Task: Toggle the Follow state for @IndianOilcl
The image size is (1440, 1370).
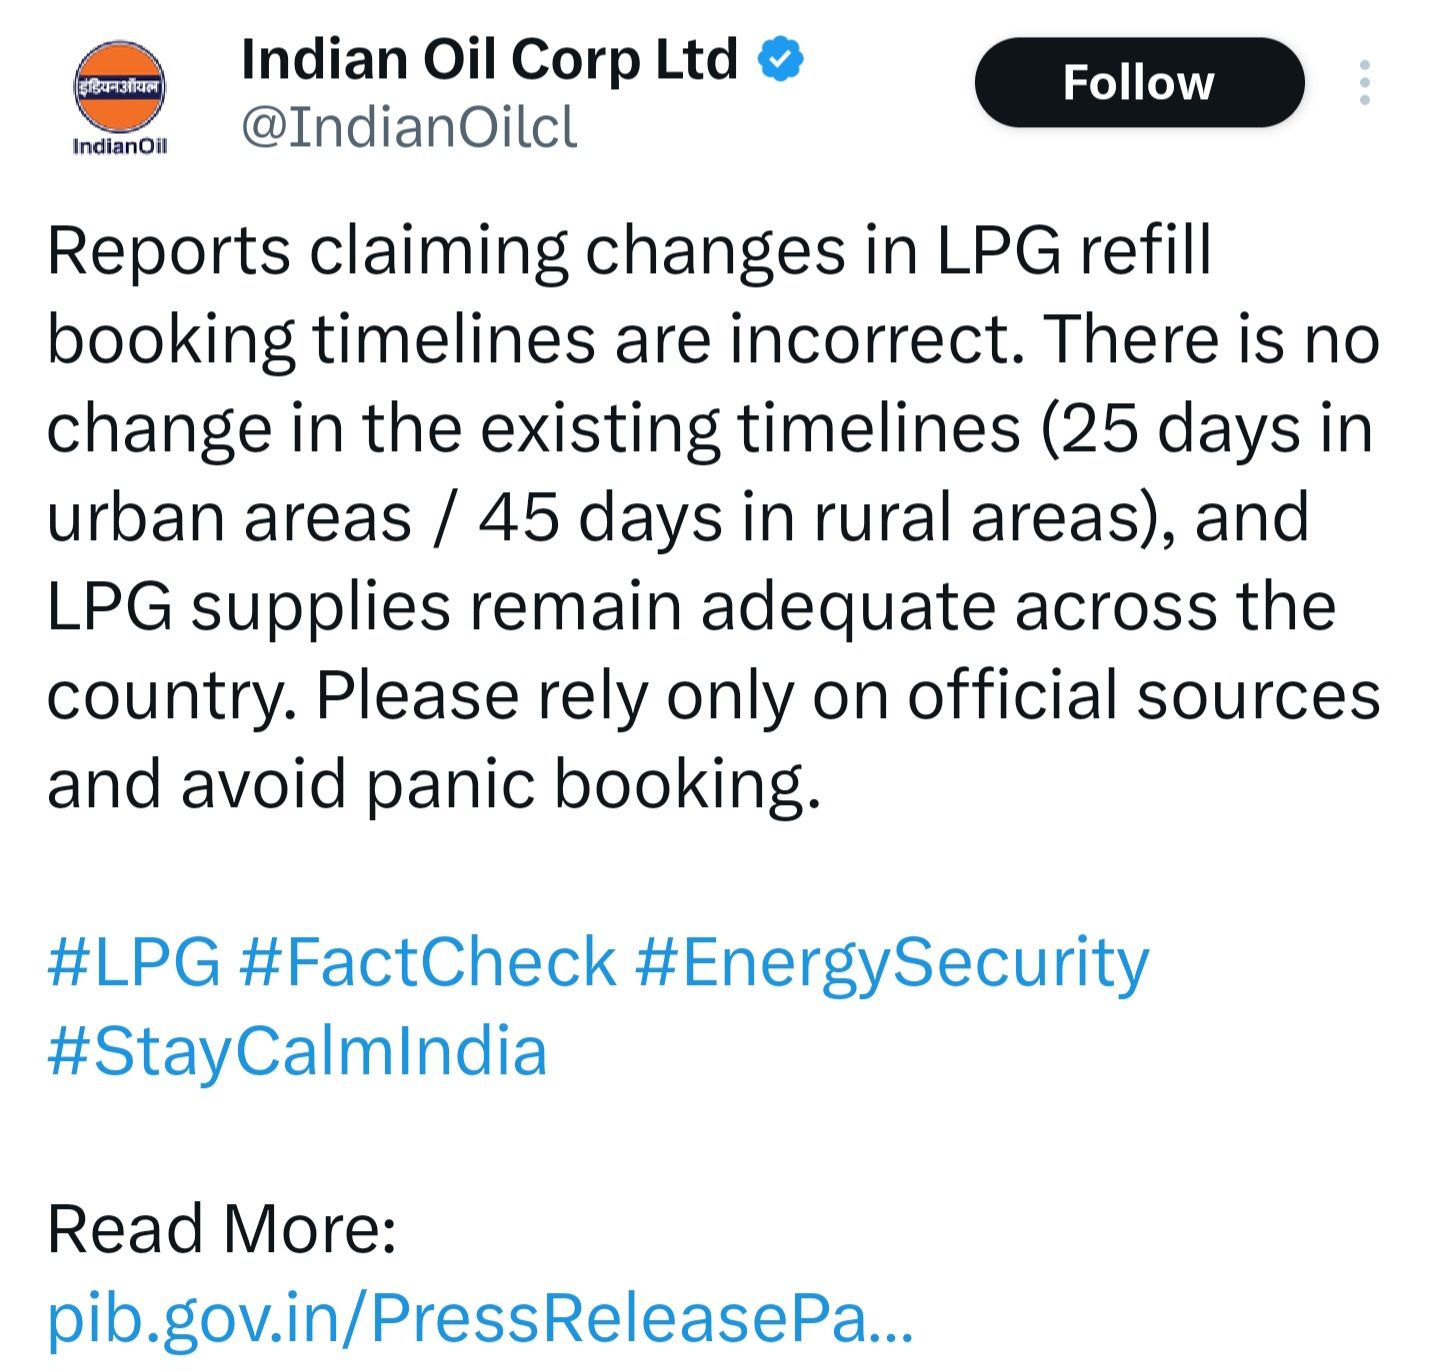Action: pos(1139,84)
